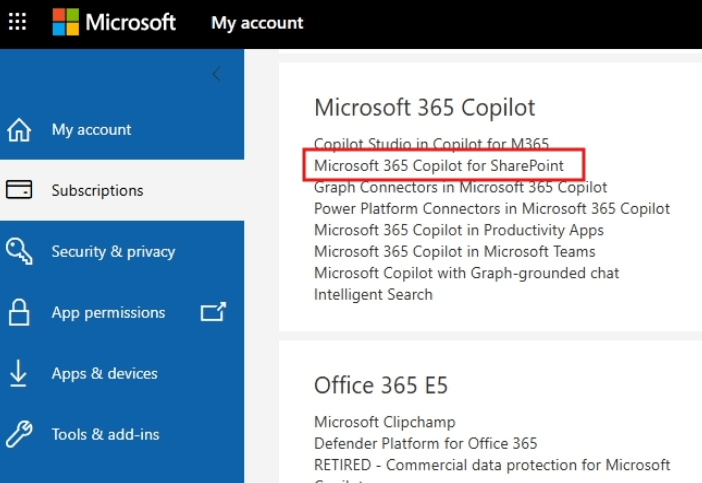Go to Security & privacy page
Screen dimensions: 702x483
(x=113, y=252)
